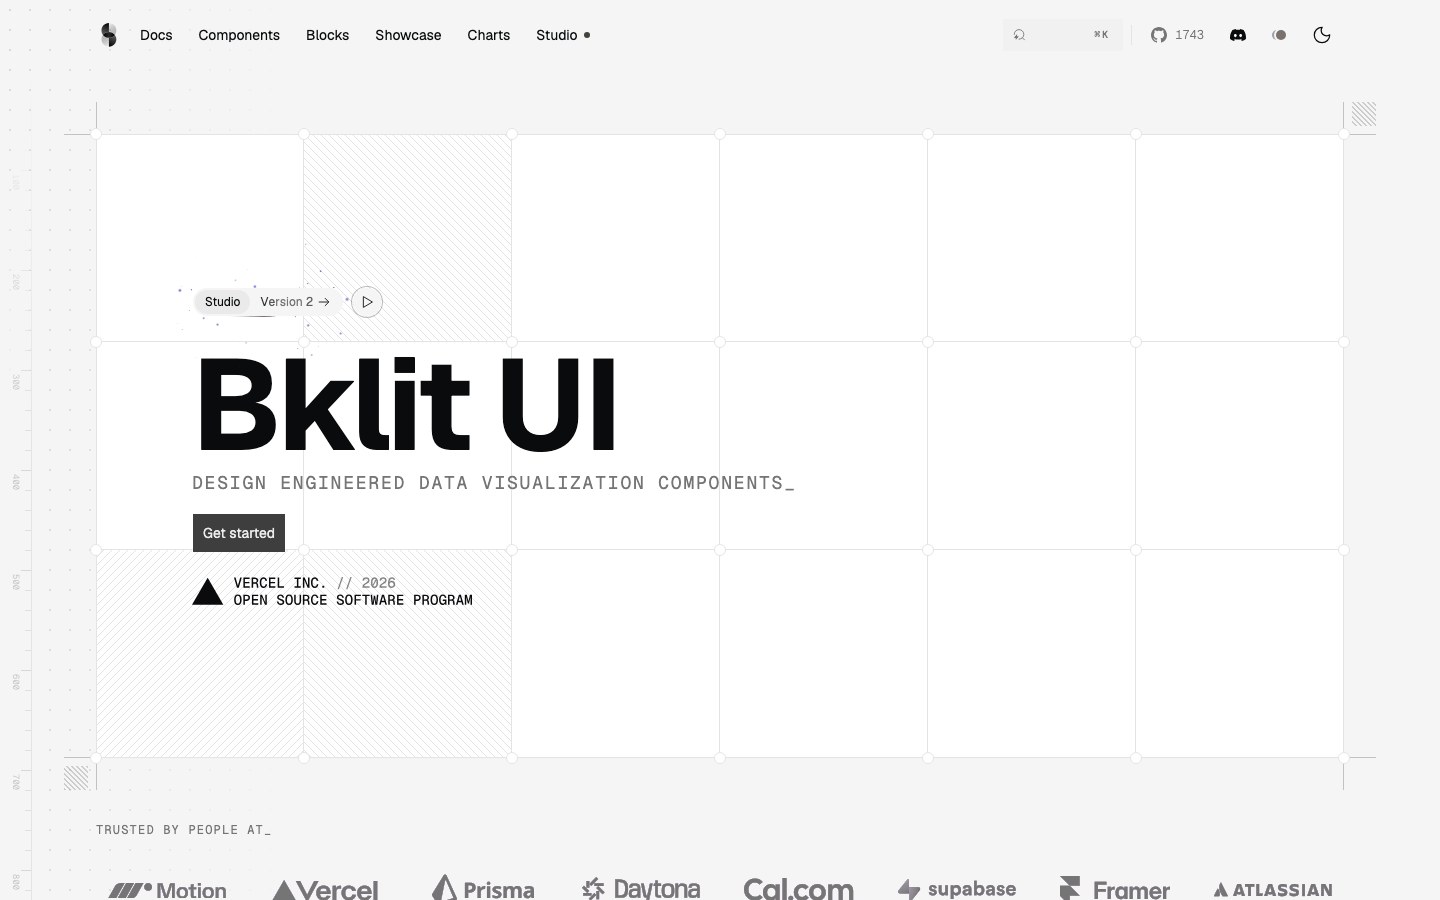Click the Cal.com logo under Trusted By
Viewport: 1440px width, 900px height.
pyautogui.click(x=798, y=888)
